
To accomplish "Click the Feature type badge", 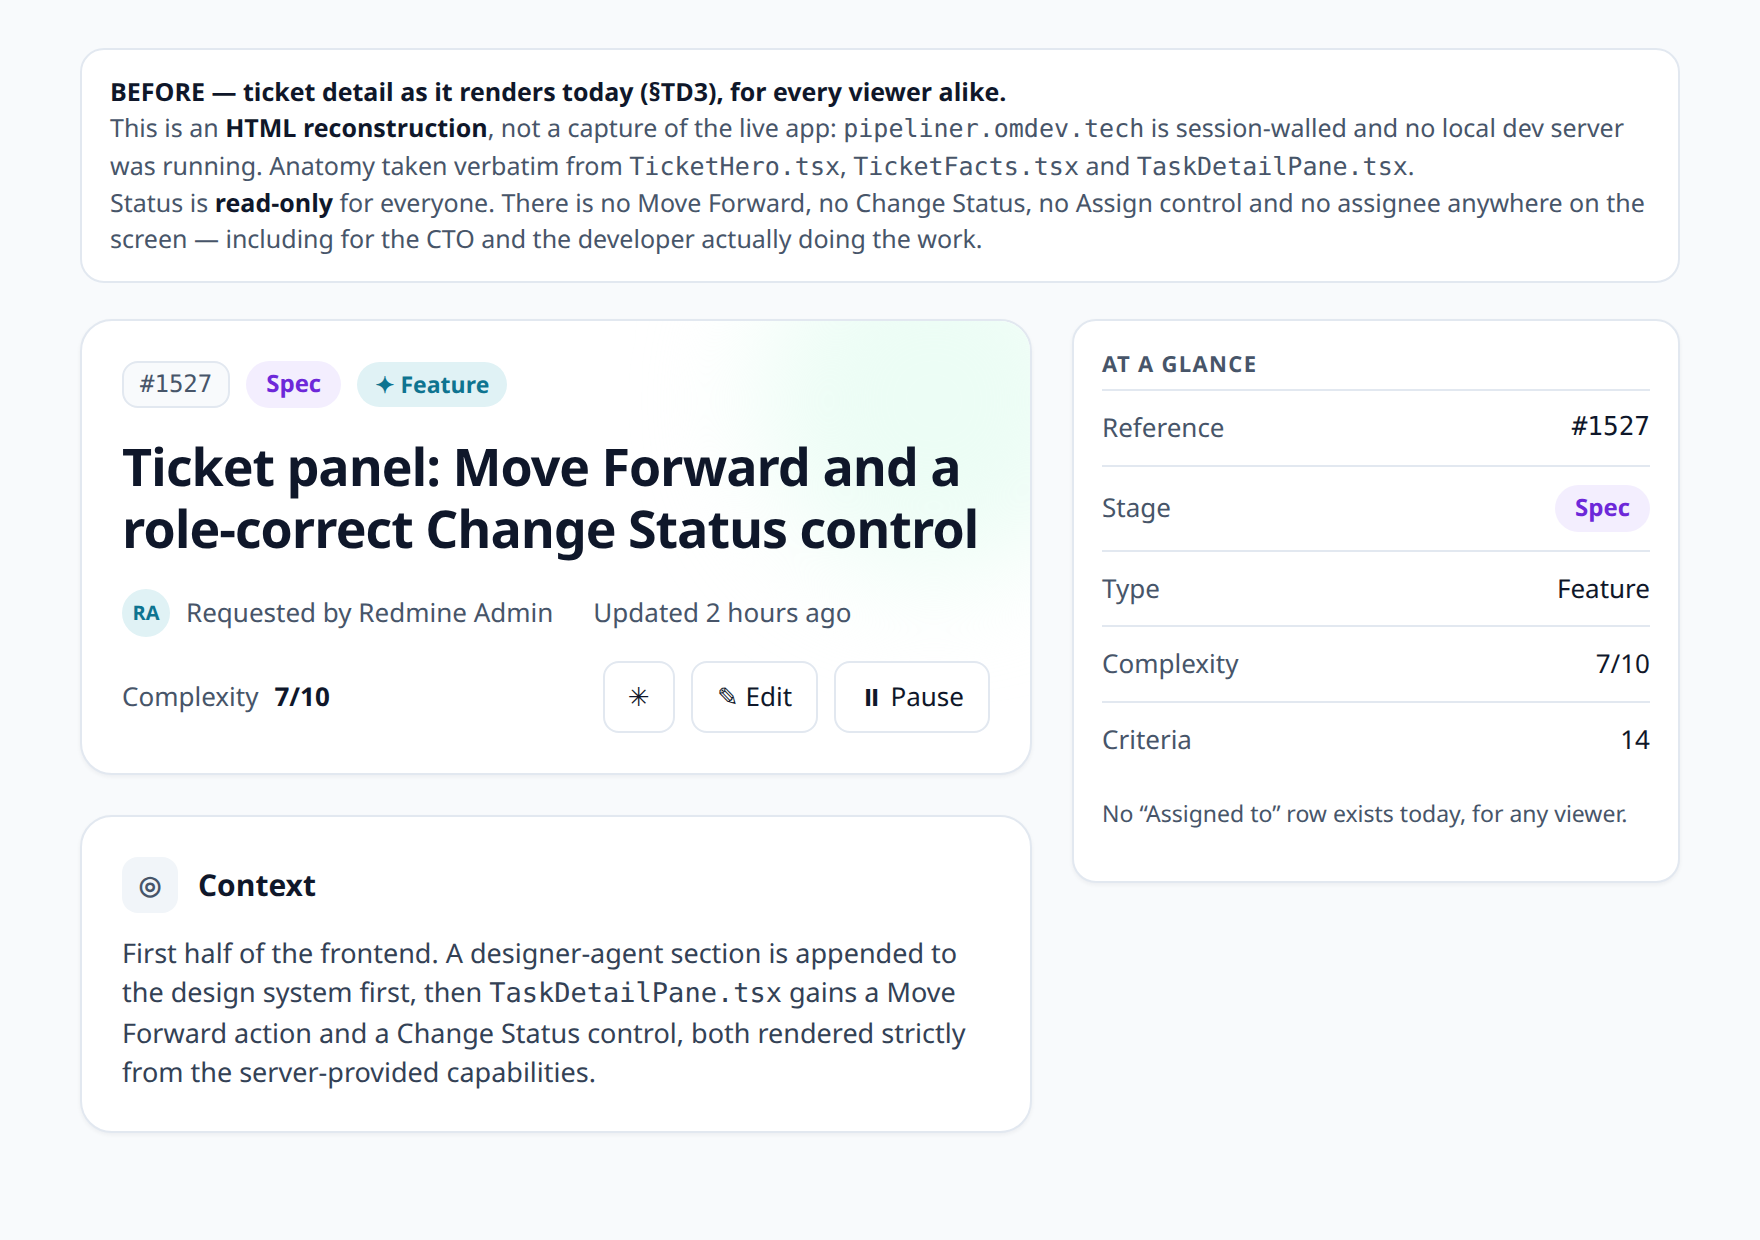I will pos(432,384).
